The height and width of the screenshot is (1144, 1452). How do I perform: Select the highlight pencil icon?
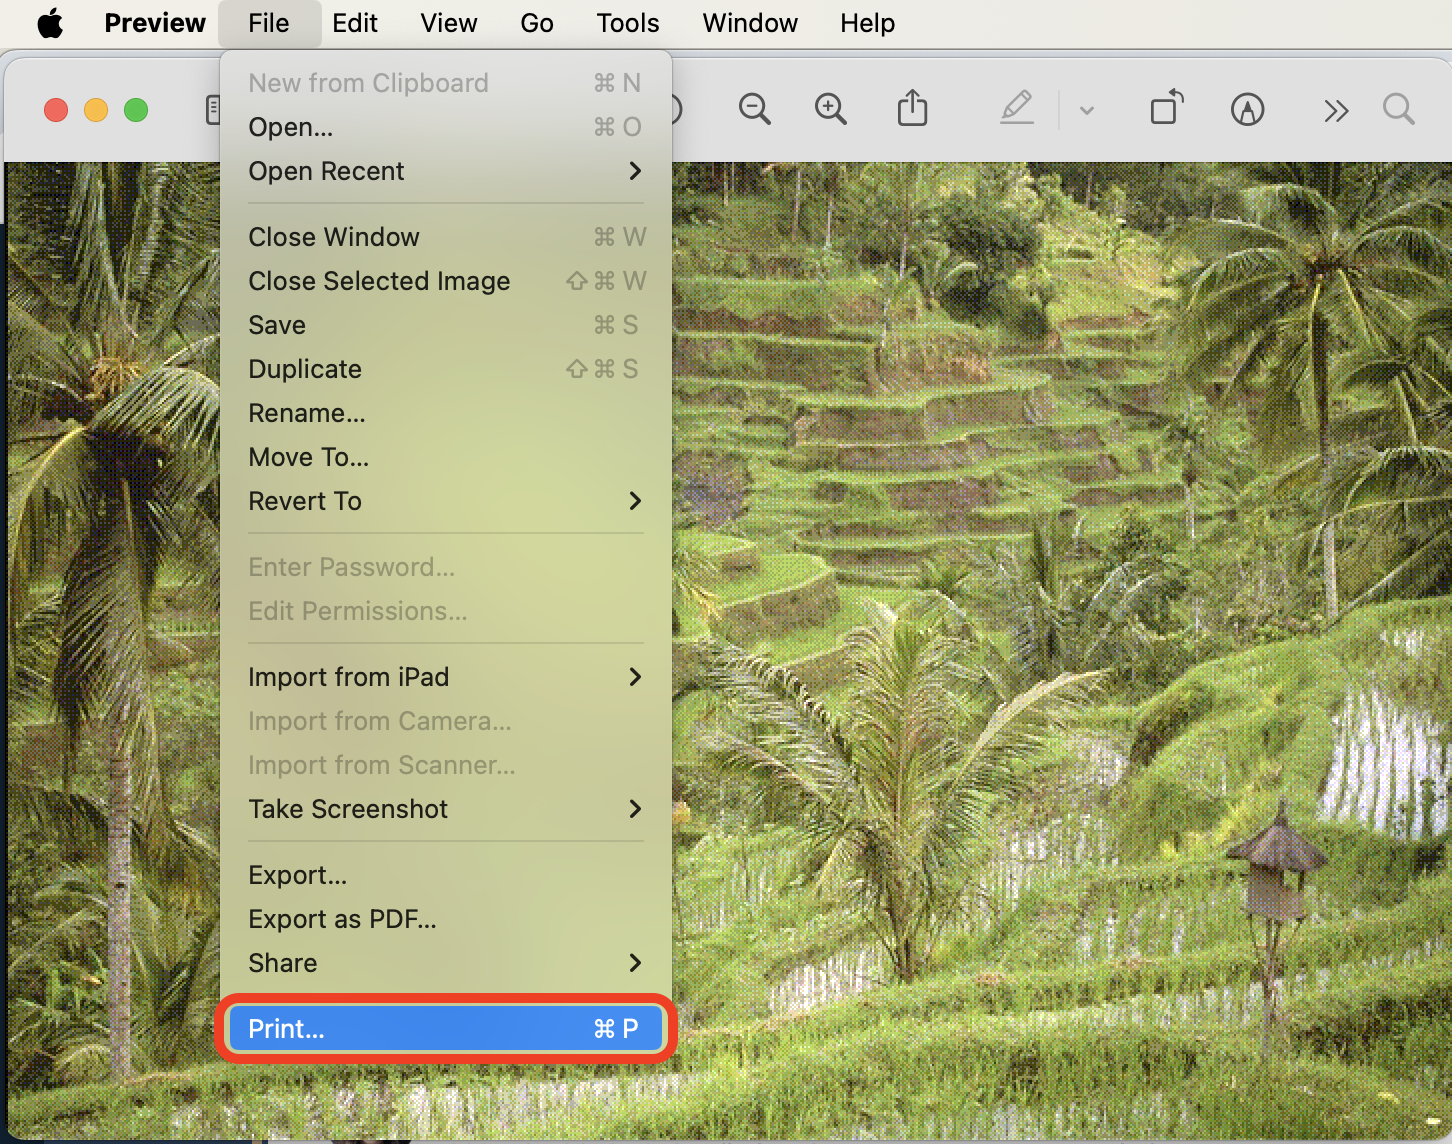click(x=1017, y=109)
